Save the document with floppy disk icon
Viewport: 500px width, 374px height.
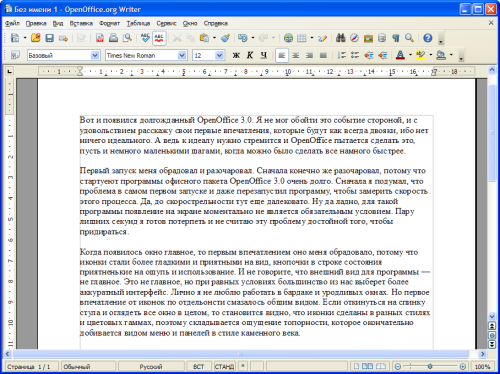(49, 38)
